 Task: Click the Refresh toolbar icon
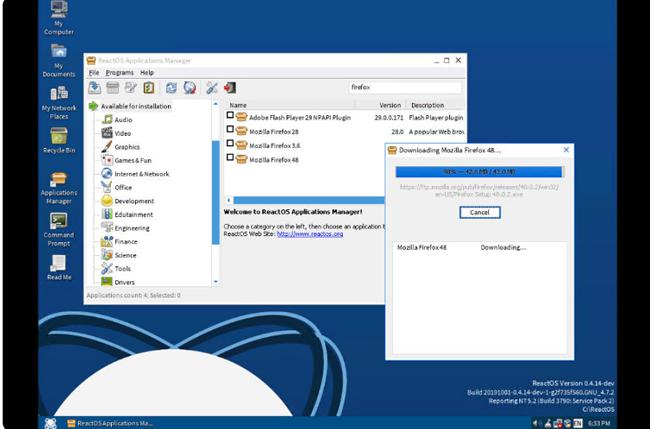[x=171, y=88]
